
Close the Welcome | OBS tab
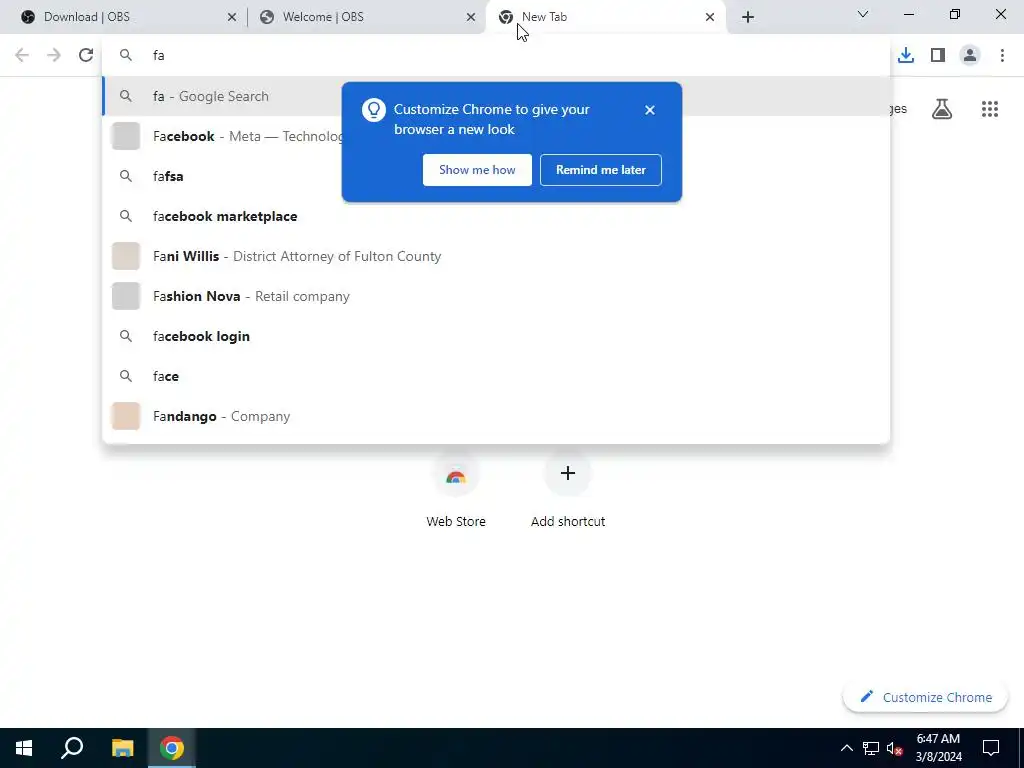[x=471, y=17]
